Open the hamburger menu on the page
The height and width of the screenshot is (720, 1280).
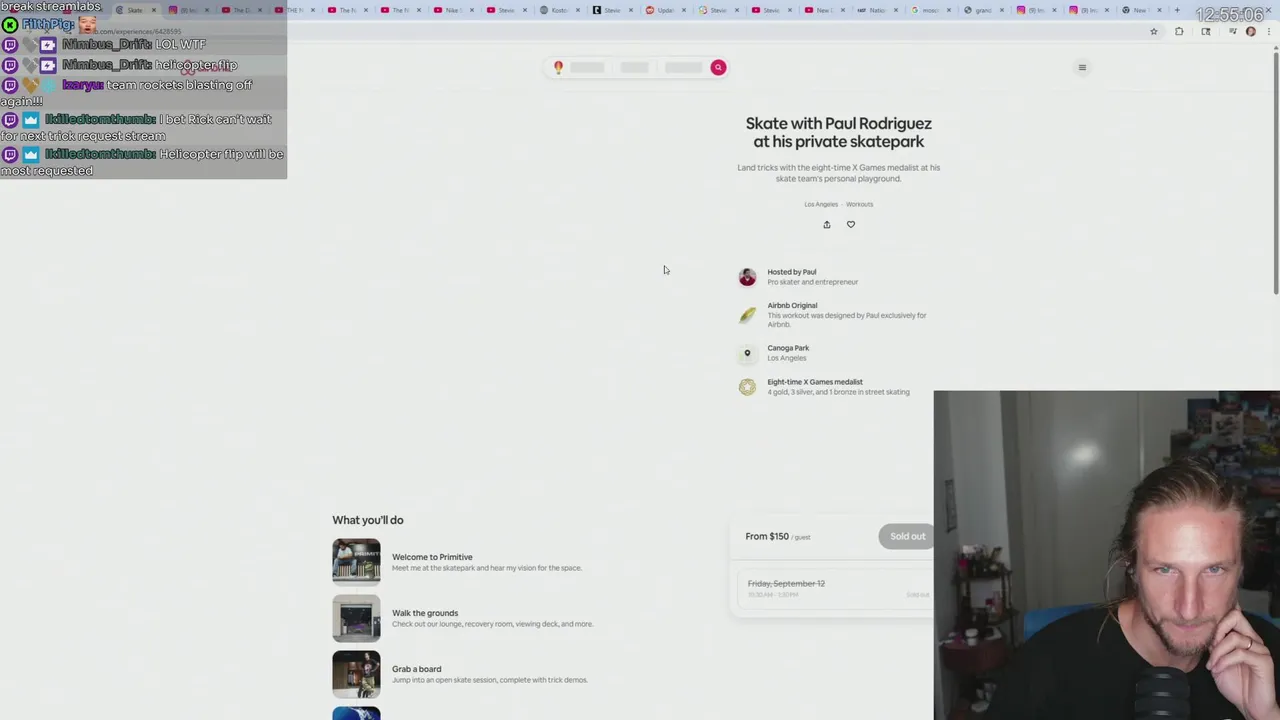[1082, 67]
